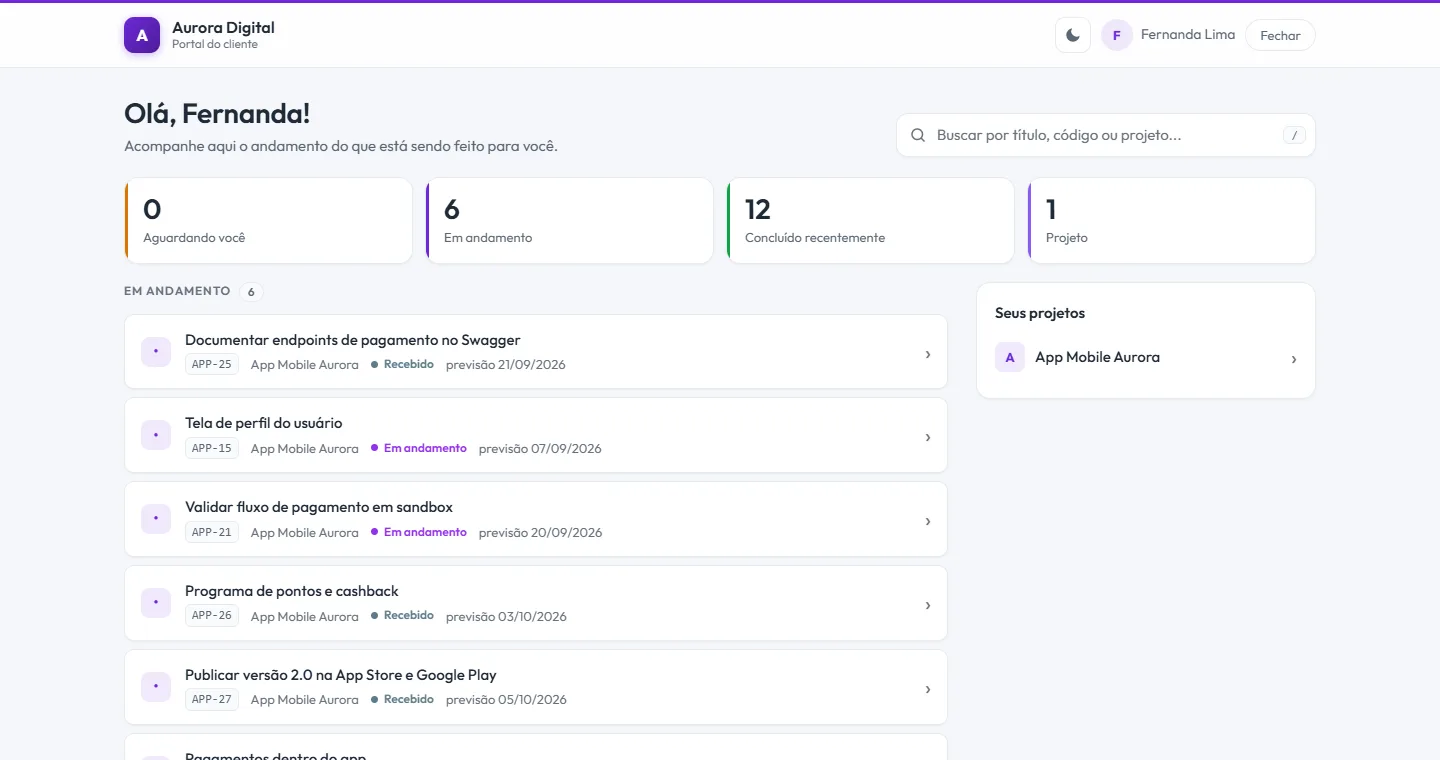Click previsão 03/10/2026 date
1440x760 pixels.
click(x=506, y=617)
